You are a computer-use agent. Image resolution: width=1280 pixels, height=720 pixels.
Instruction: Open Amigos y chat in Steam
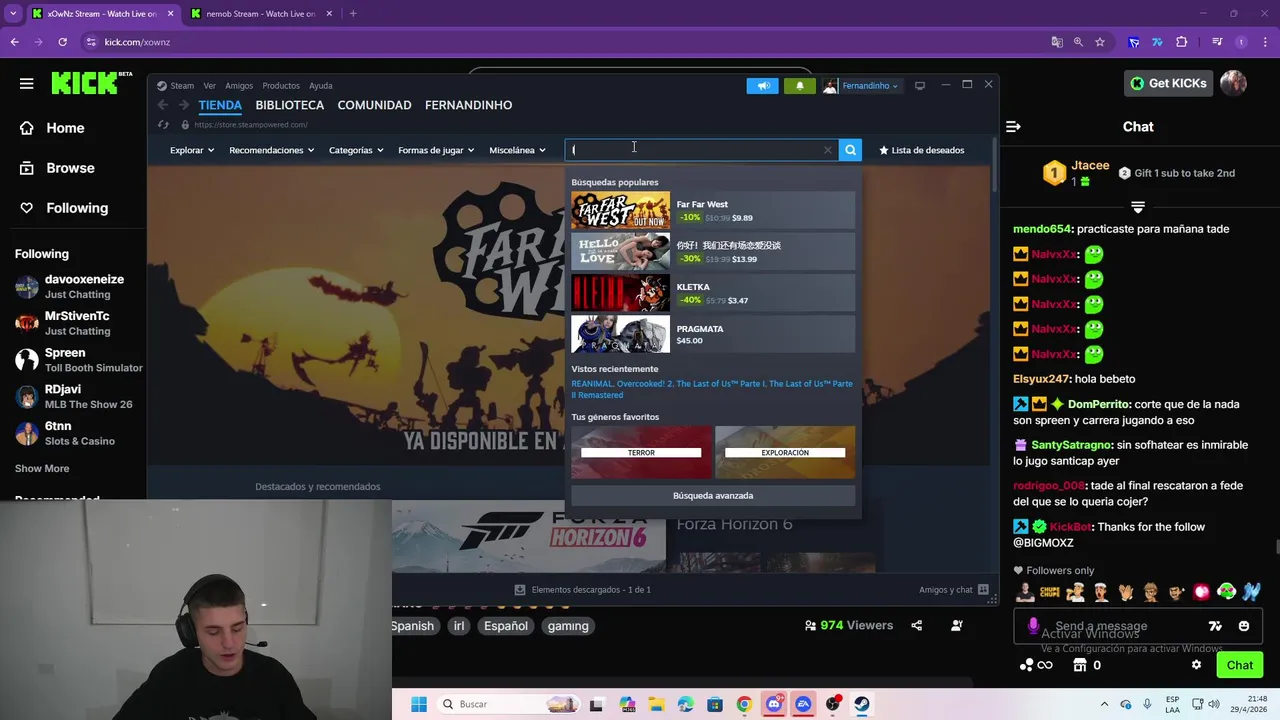click(x=953, y=590)
